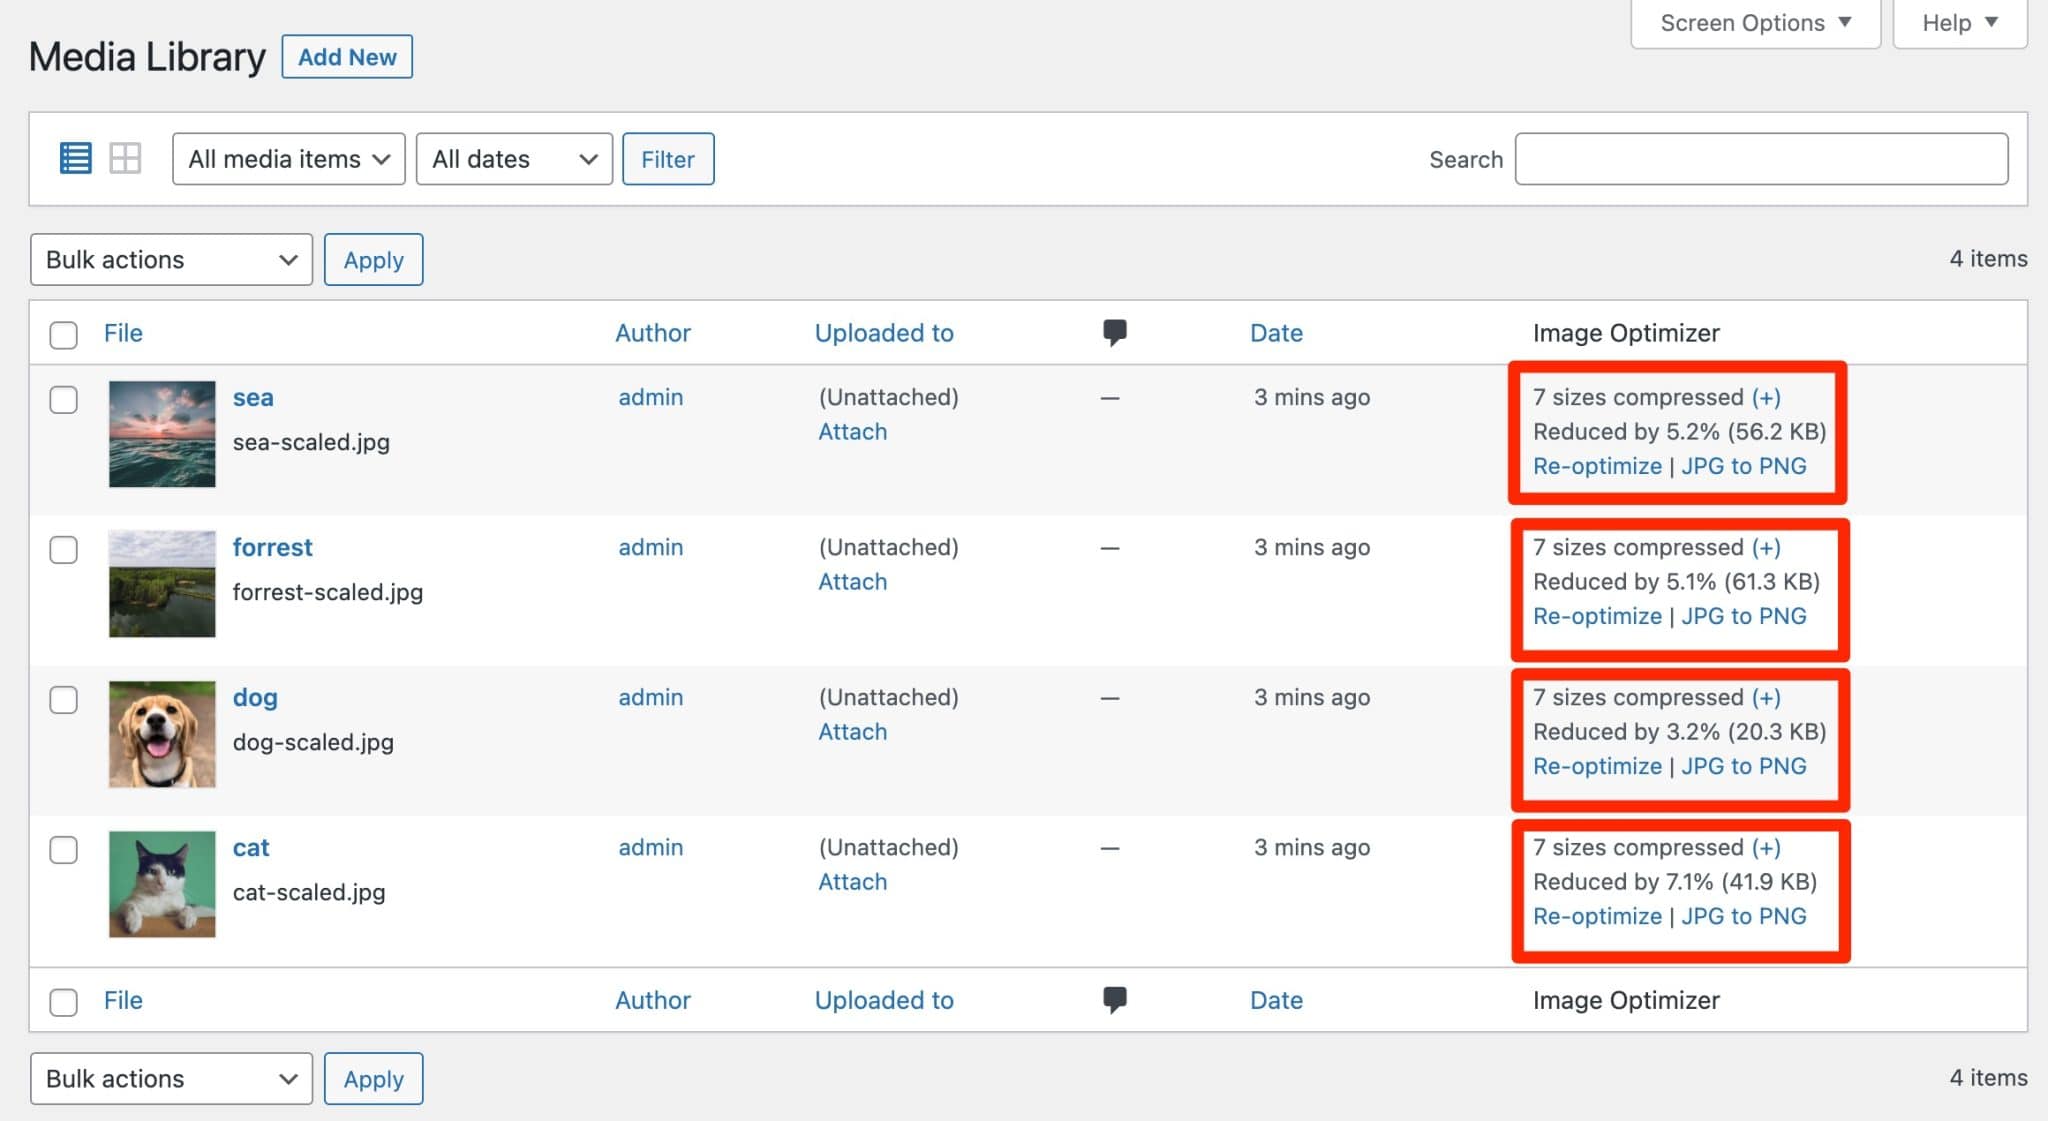
Task: Tick the checkbox for sea row
Action: pos(64,399)
